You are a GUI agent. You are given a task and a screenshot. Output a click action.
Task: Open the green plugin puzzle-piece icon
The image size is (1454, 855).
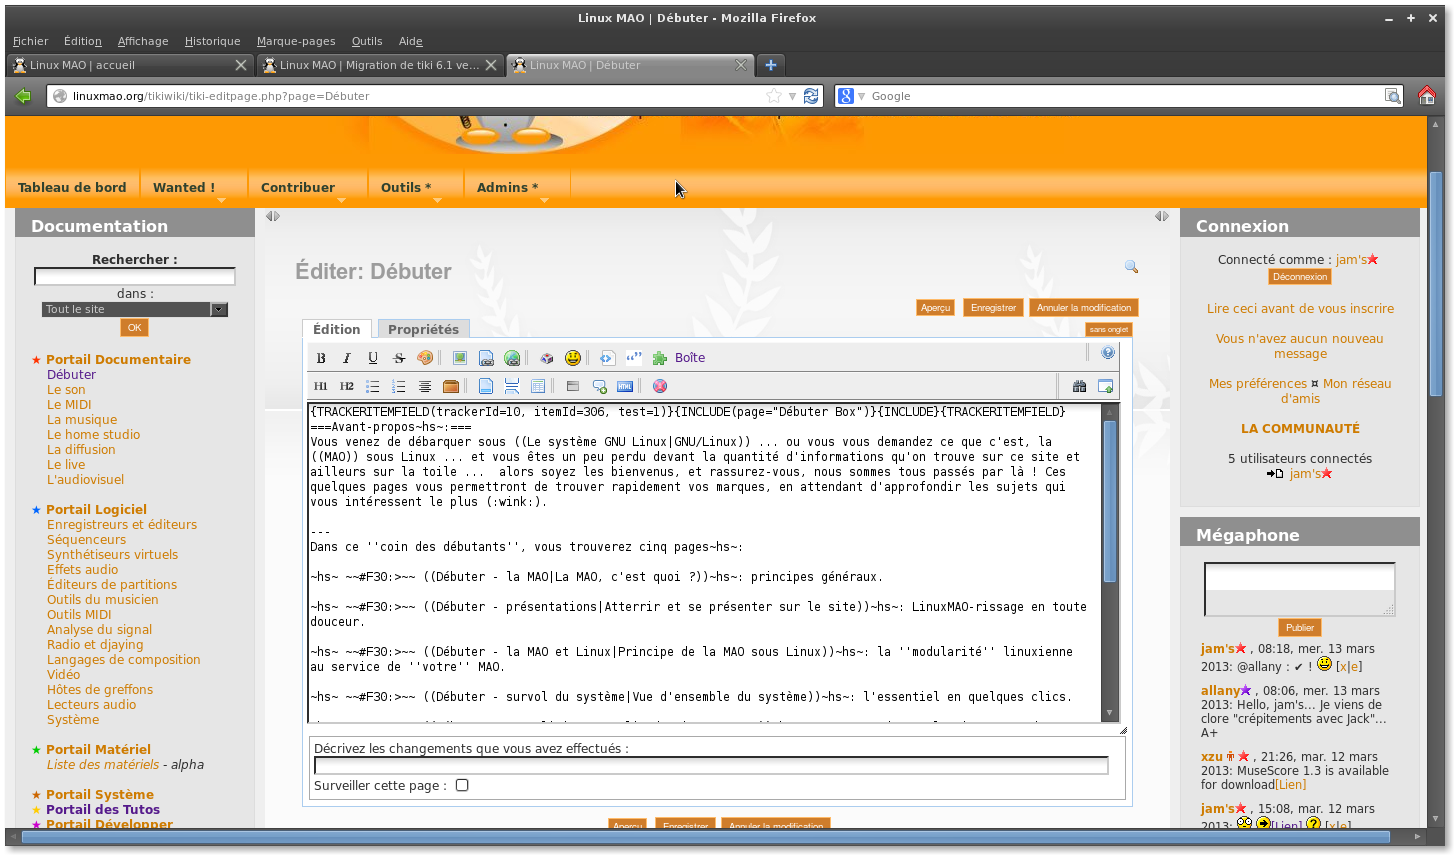click(x=660, y=358)
